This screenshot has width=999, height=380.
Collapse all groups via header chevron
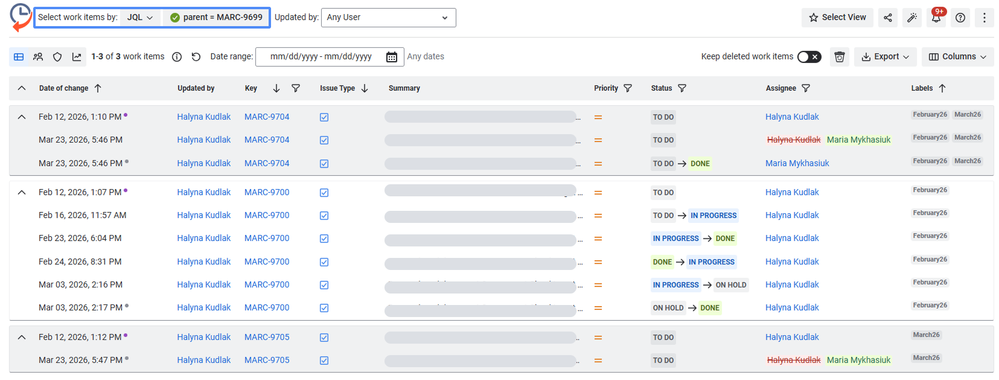pyautogui.click(x=22, y=89)
